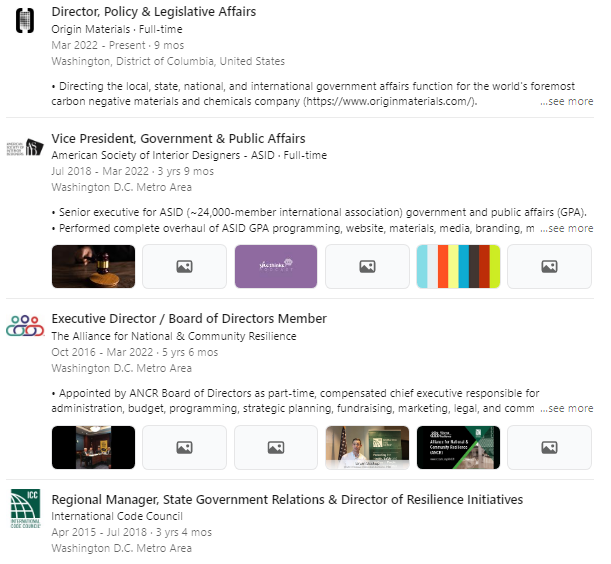Image resolution: width=611 pixels, height=564 pixels.
Task: Click the Director, Policy & Legislative Affairs title
Action: point(154,12)
